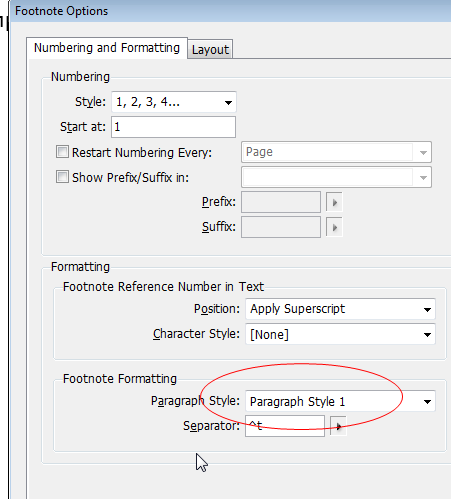Open Paragraph Style dropdown showing Paragraph Style 1

coord(340,401)
